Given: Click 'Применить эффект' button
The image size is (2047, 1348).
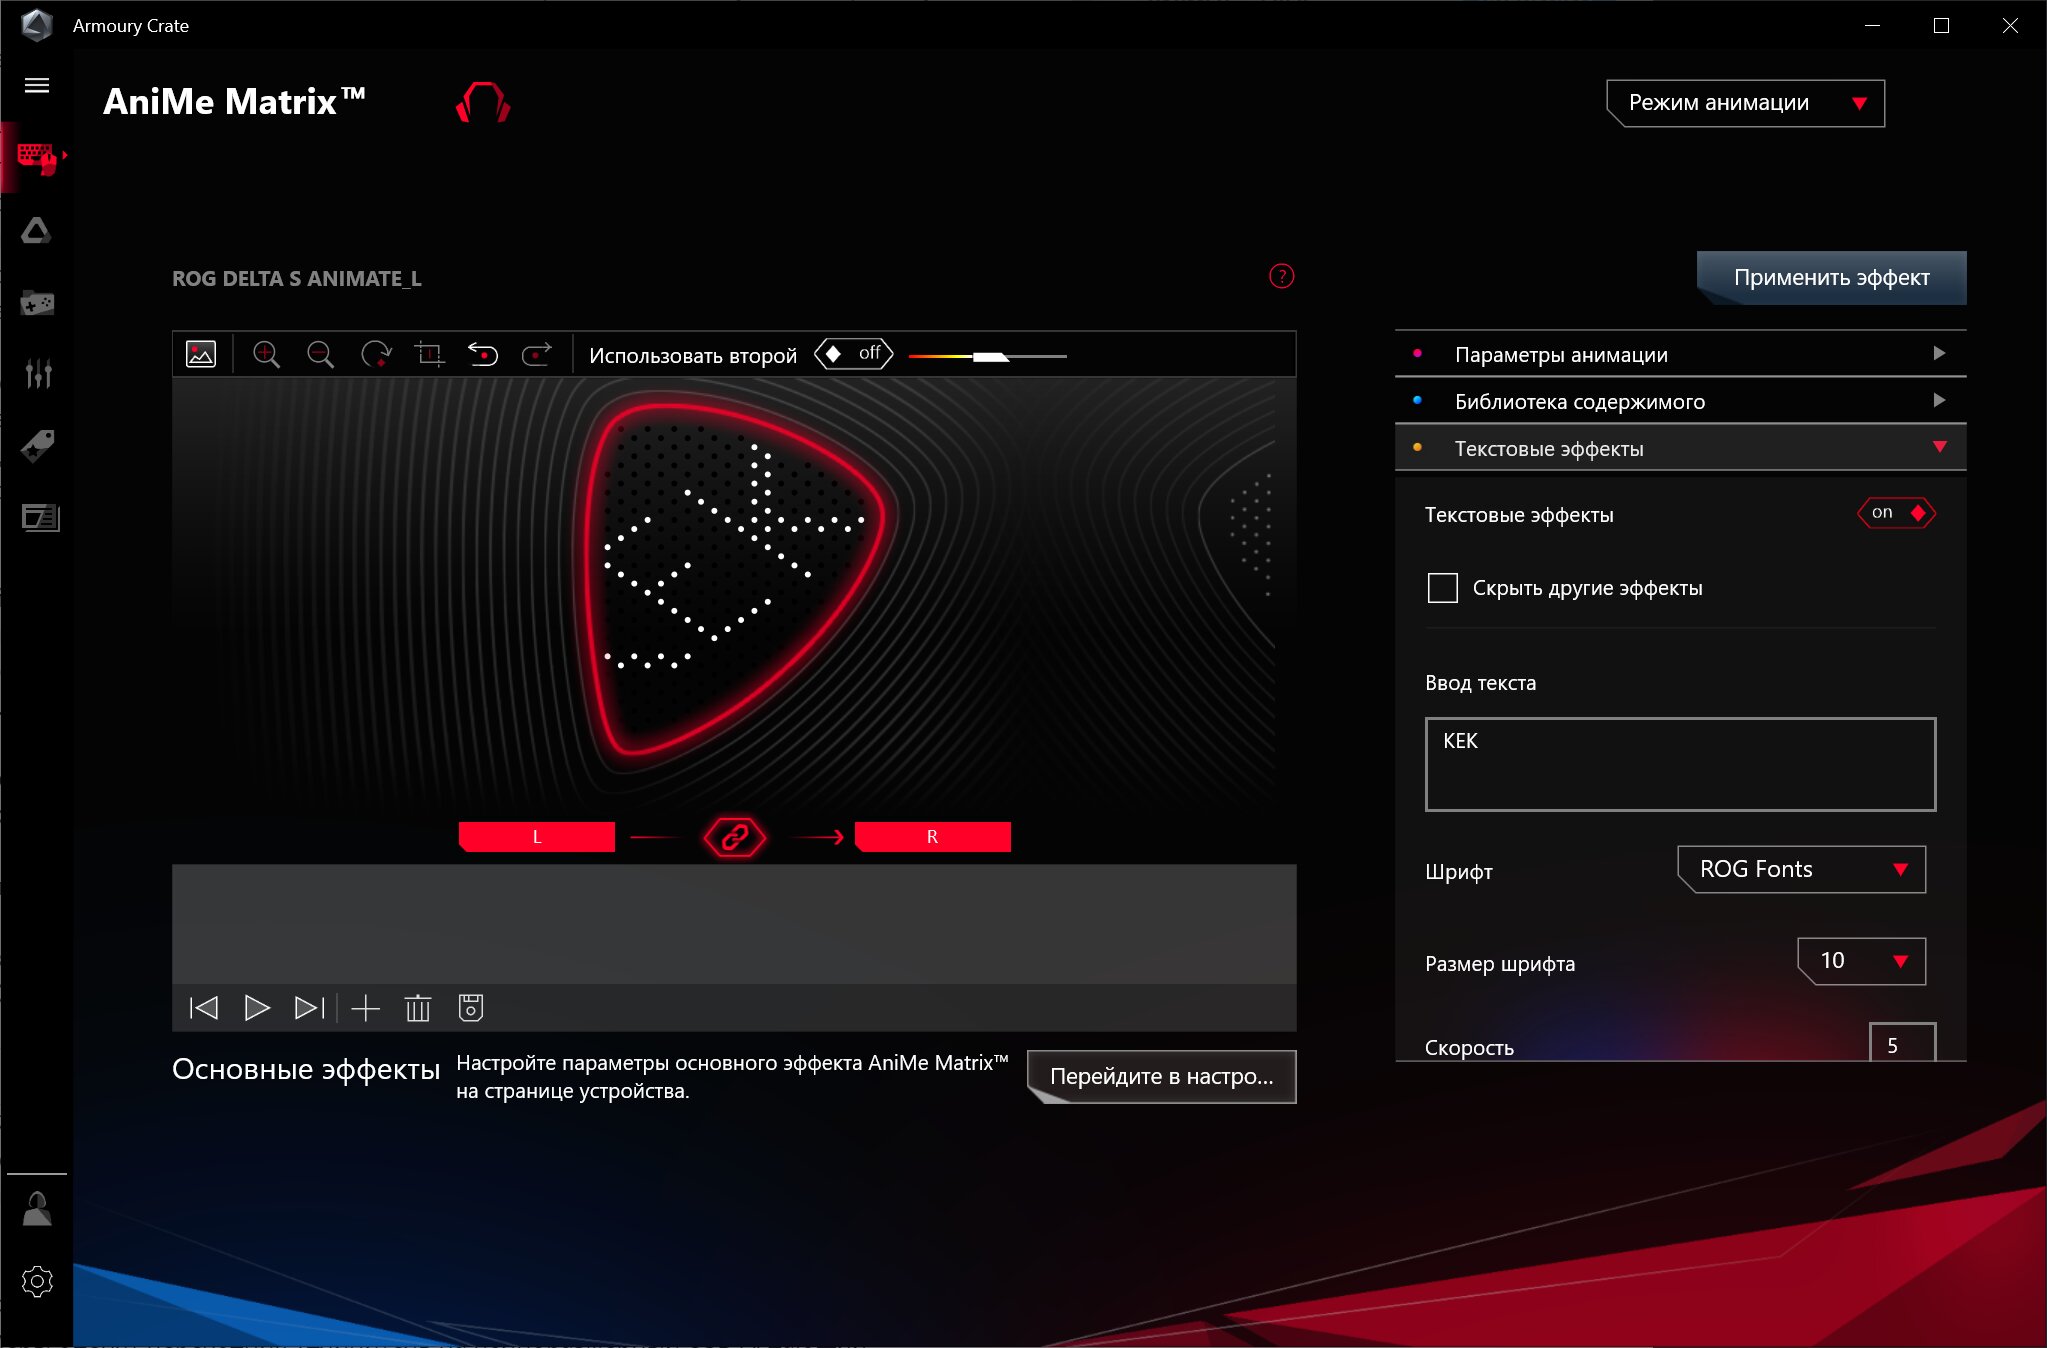Looking at the screenshot, I should click(1831, 278).
